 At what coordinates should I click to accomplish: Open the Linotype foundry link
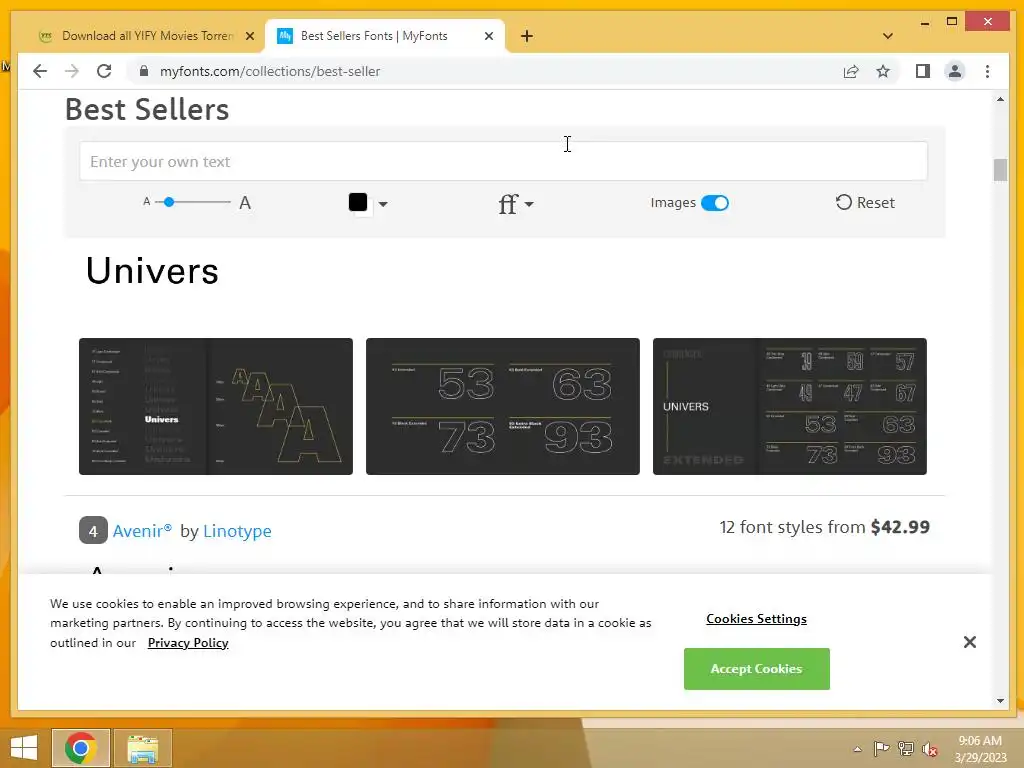(x=237, y=531)
